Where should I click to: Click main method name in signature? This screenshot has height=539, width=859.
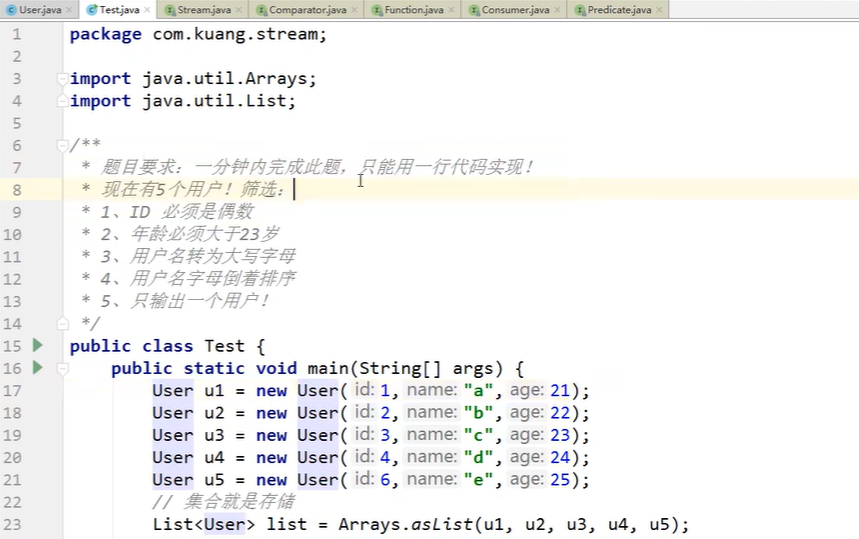pyautogui.click(x=328, y=368)
